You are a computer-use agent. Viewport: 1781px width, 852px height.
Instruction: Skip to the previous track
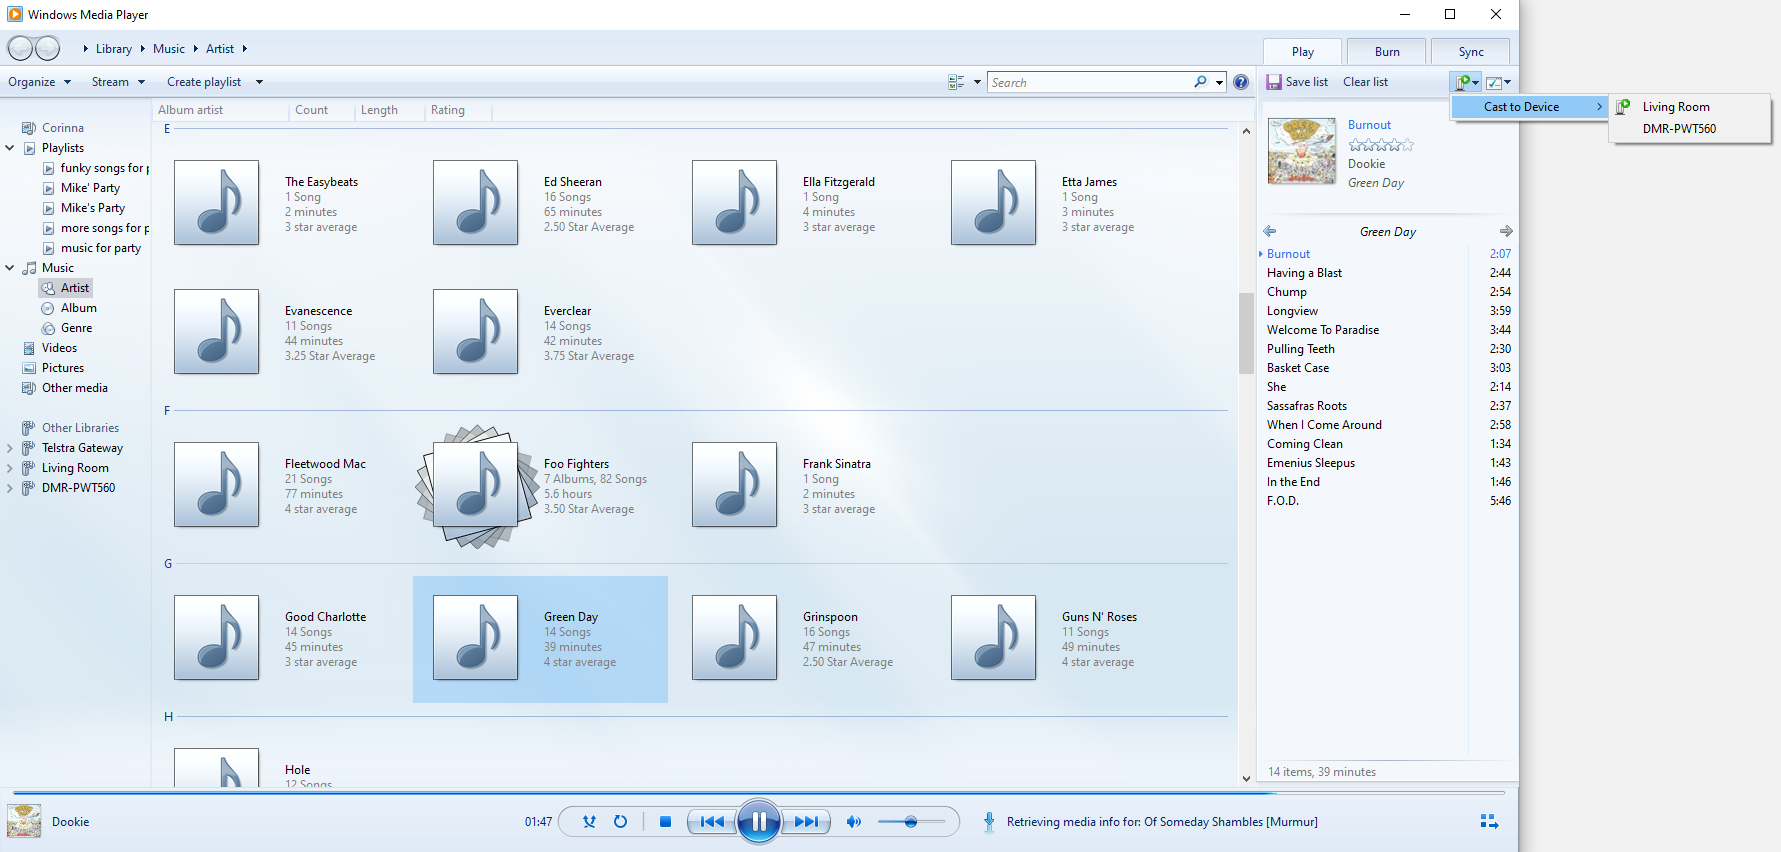pyautogui.click(x=712, y=822)
